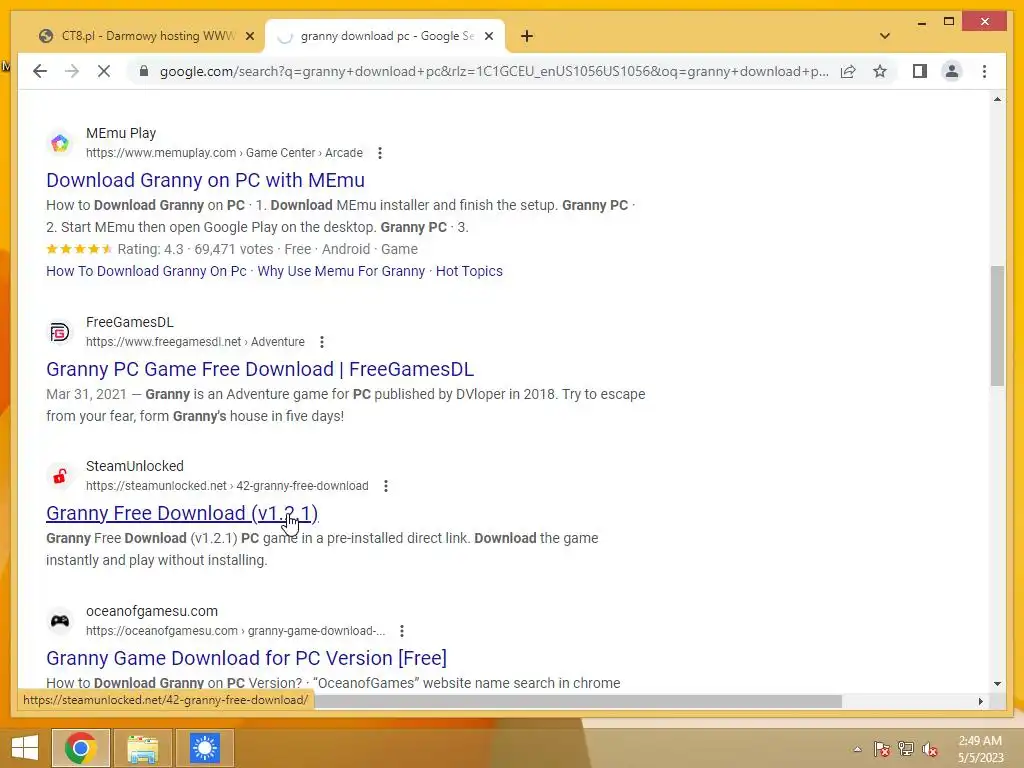Open Download Granny on PC with MEmu
The height and width of the screenshot is (768, 1024).
click(206, 180)
